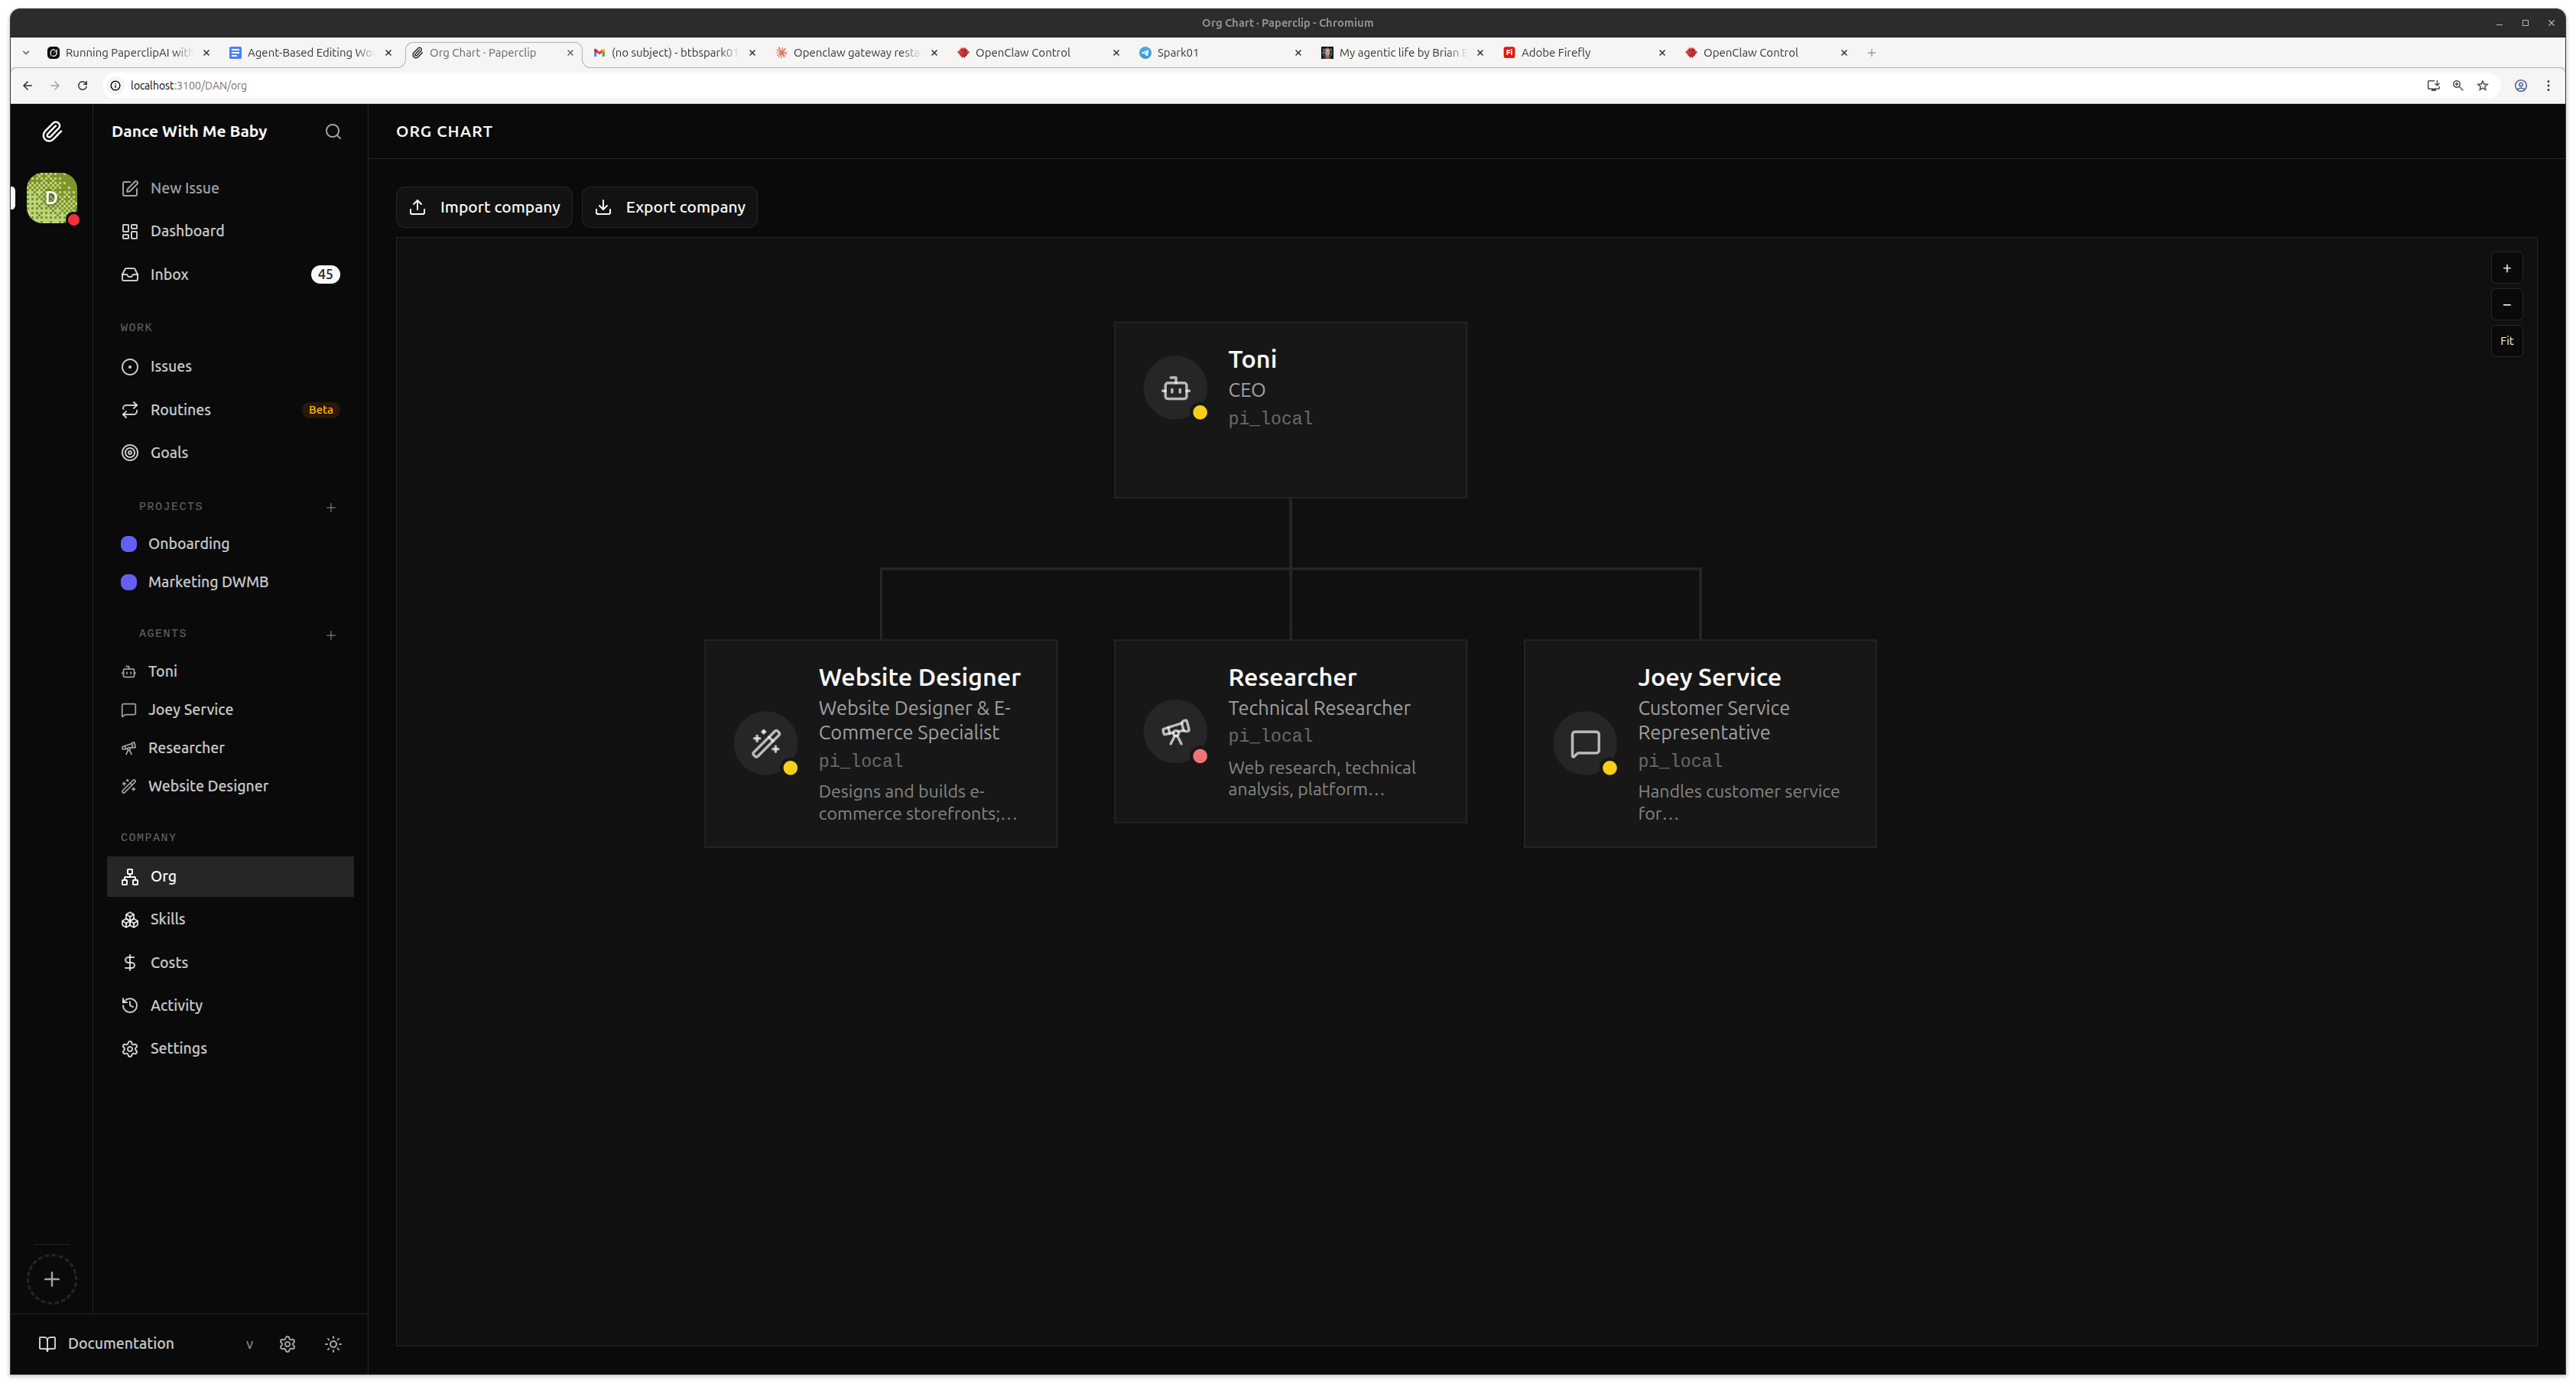This screenshot has width=2576, height=1387.
Task: Click the Export company button
Action: (x=669, y=207)
